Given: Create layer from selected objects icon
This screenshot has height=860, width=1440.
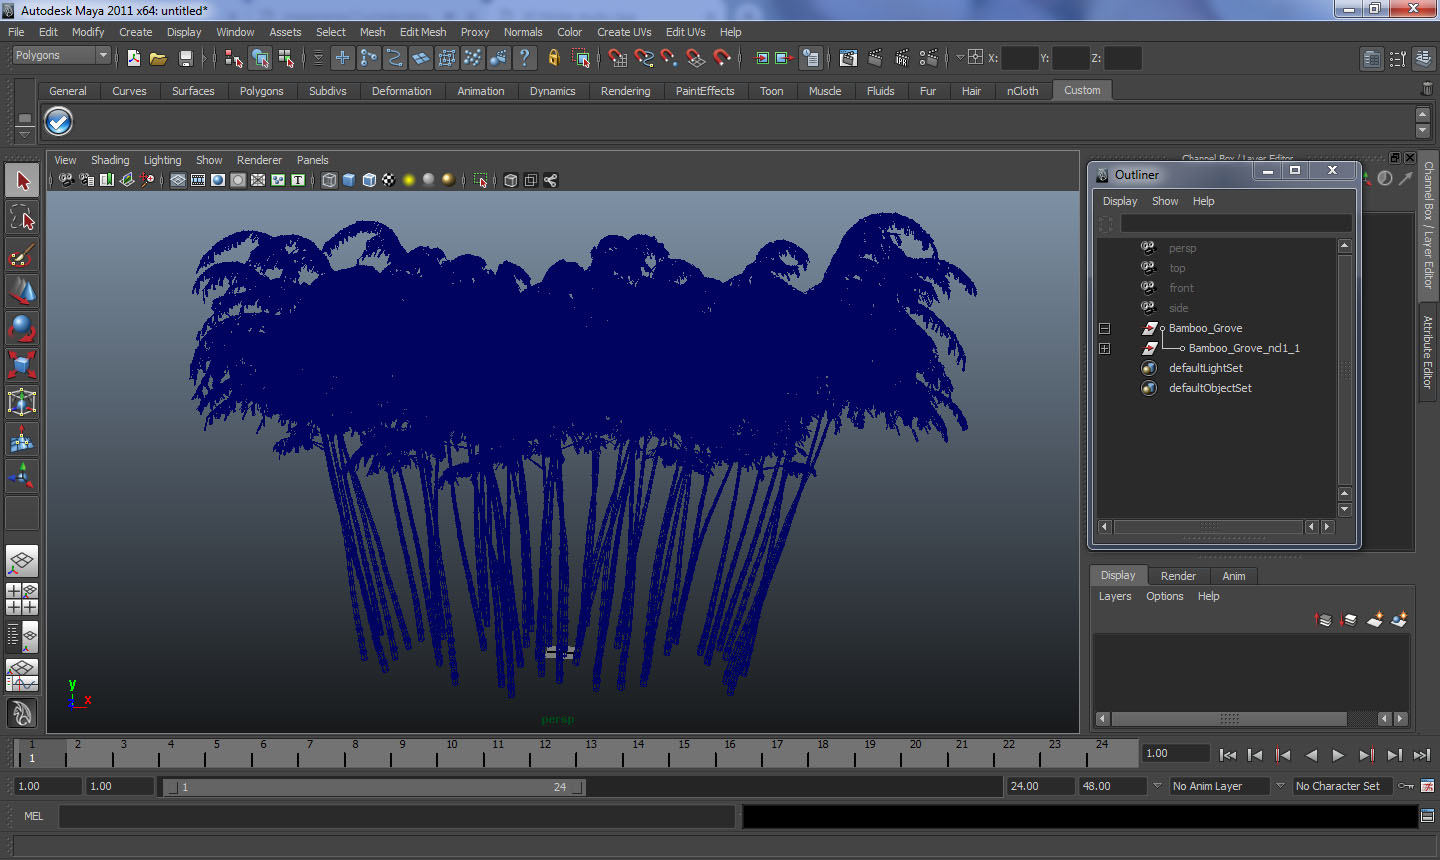Looking at the screenshot, I should [x=1399, y=620].
